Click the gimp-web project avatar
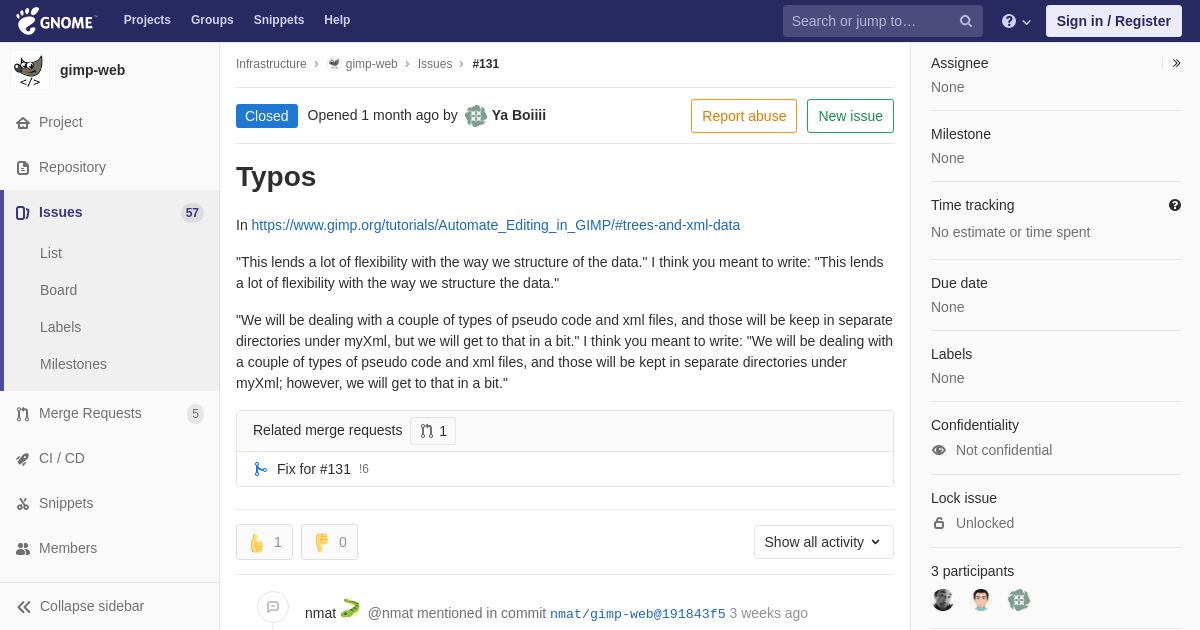This screenshot has height=630, width=1200. 30,71
